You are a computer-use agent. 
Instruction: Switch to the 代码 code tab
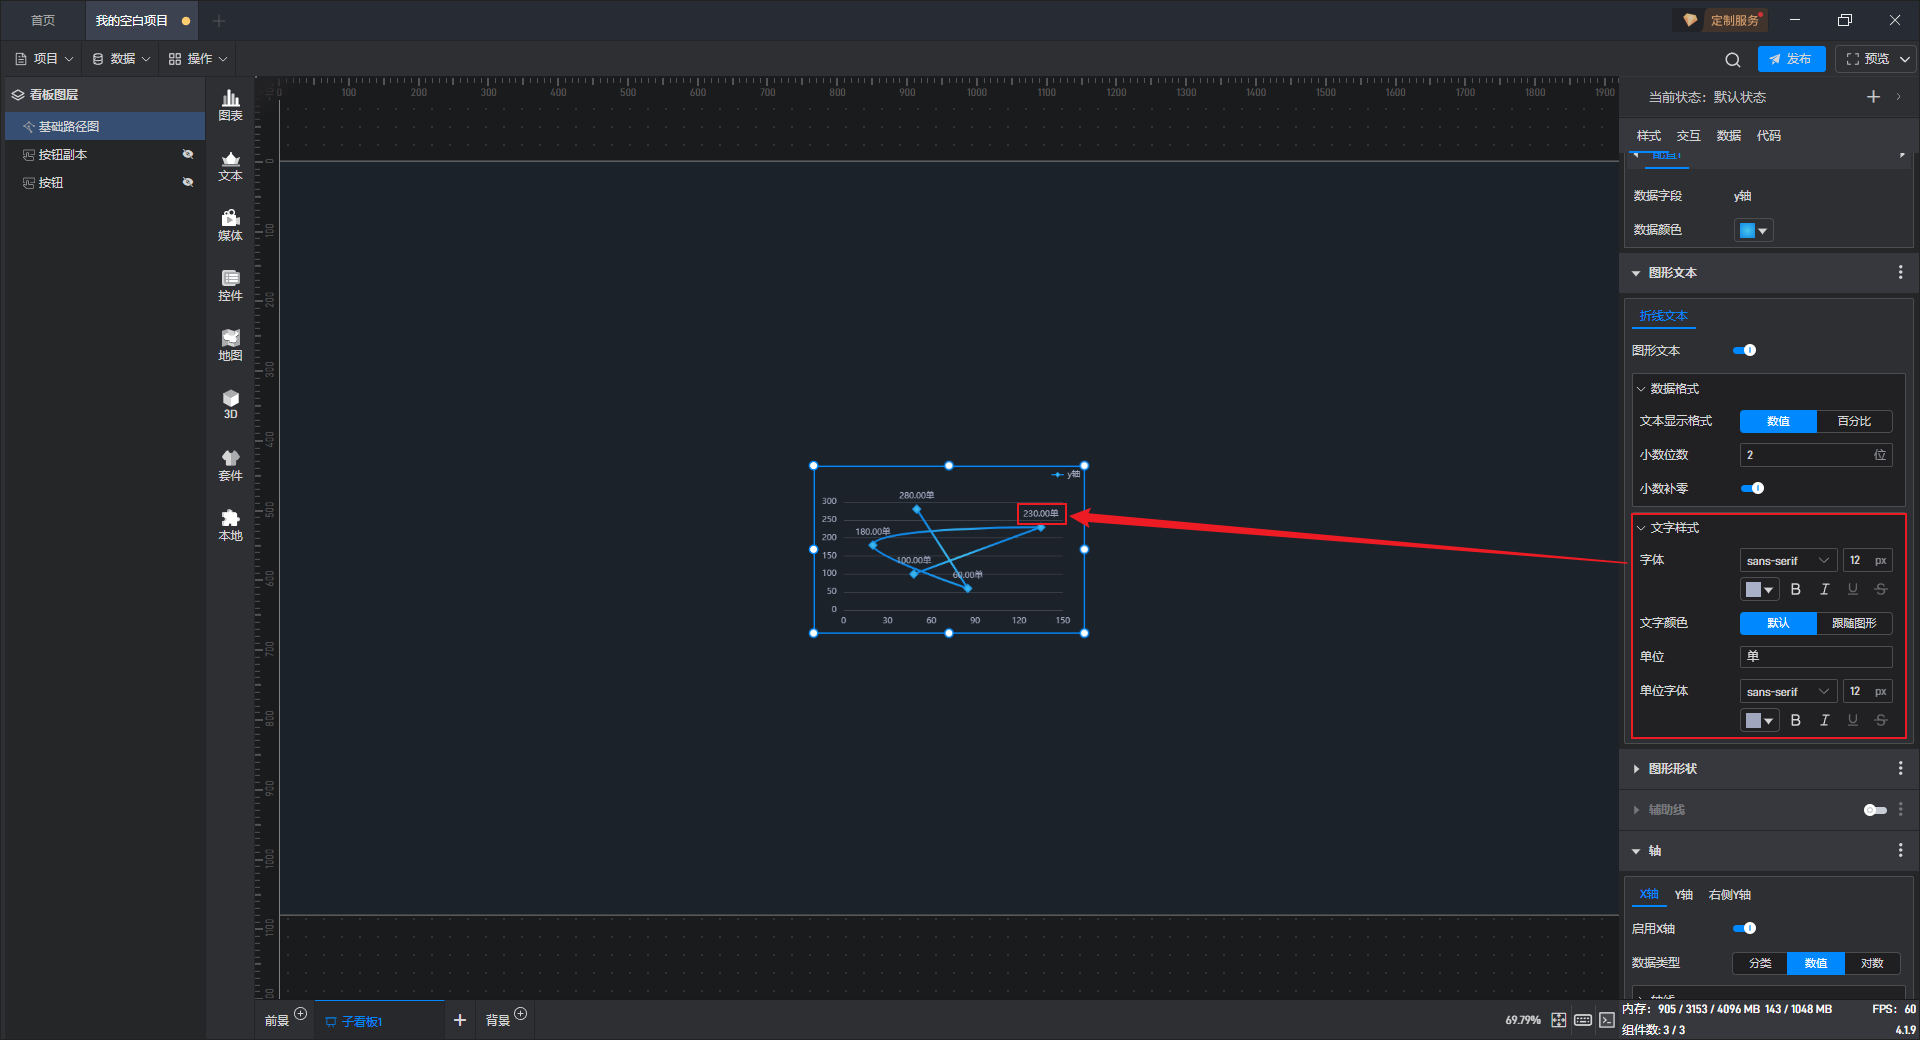tap(1768, 136)
